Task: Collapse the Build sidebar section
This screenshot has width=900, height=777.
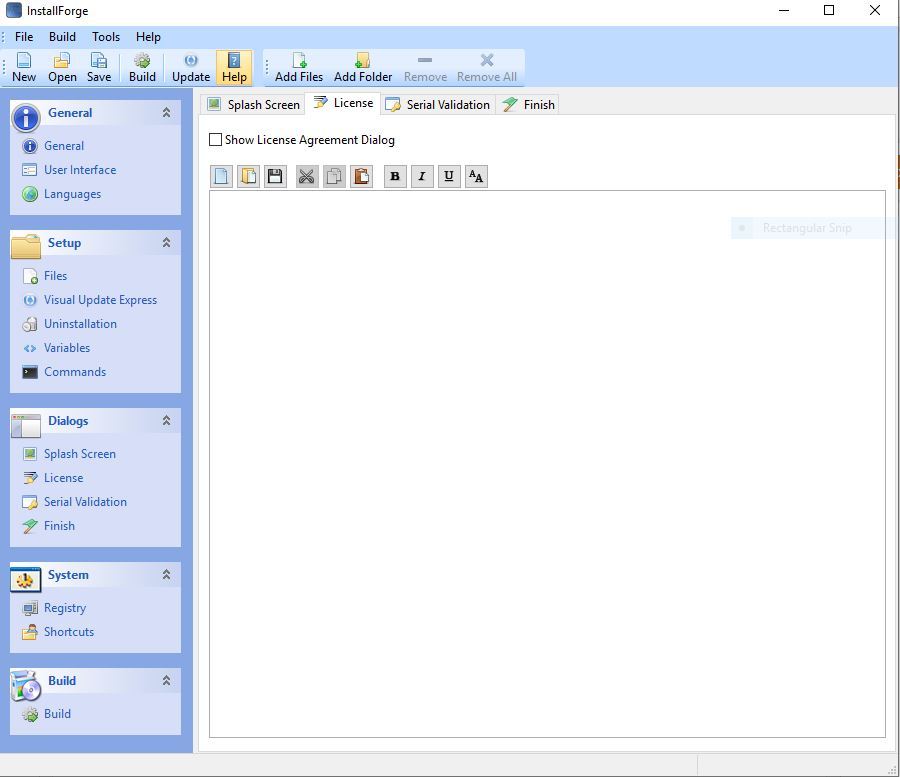Action: tap(166, 681)
